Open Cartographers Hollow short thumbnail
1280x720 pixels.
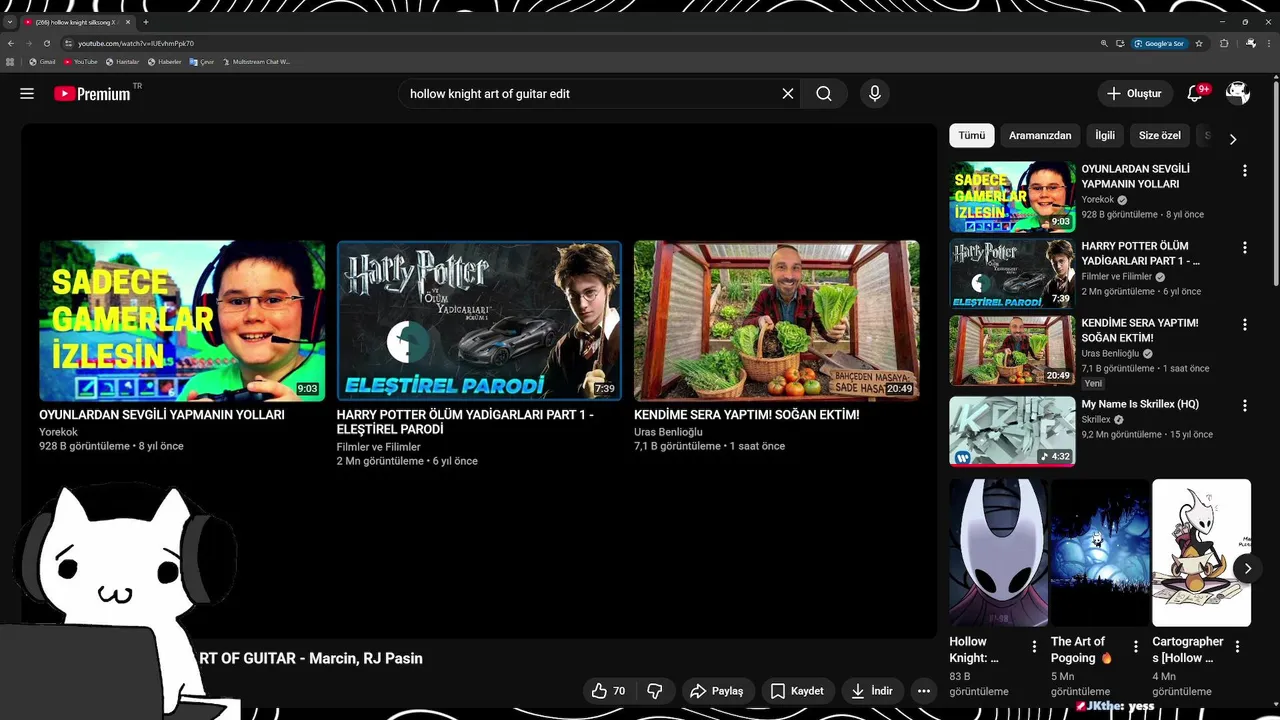coord(1201,553)
